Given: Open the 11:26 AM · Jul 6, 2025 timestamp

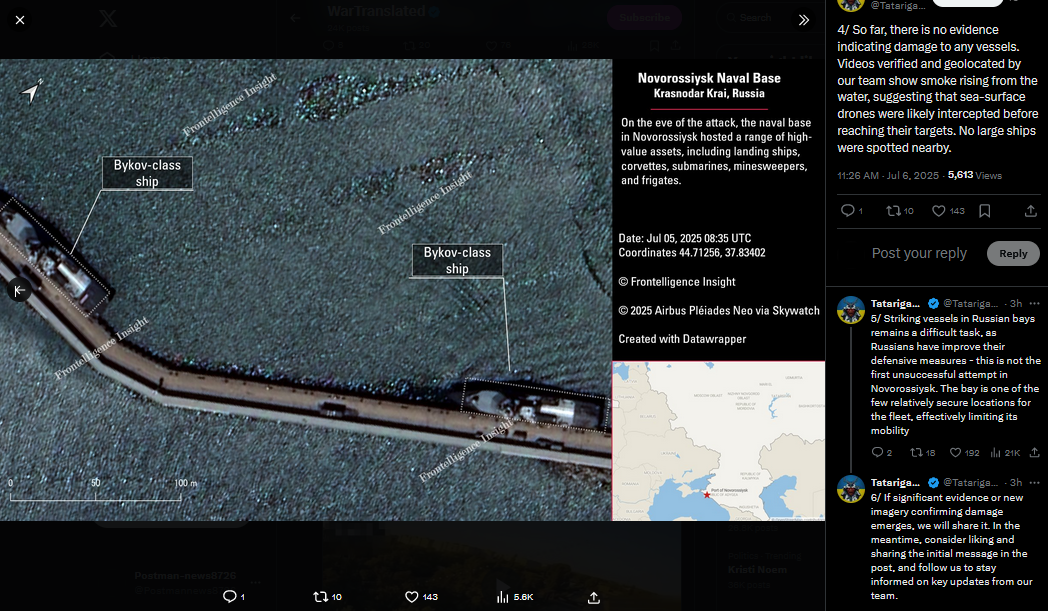Looking at the screenshot, I should coord(888,175).
